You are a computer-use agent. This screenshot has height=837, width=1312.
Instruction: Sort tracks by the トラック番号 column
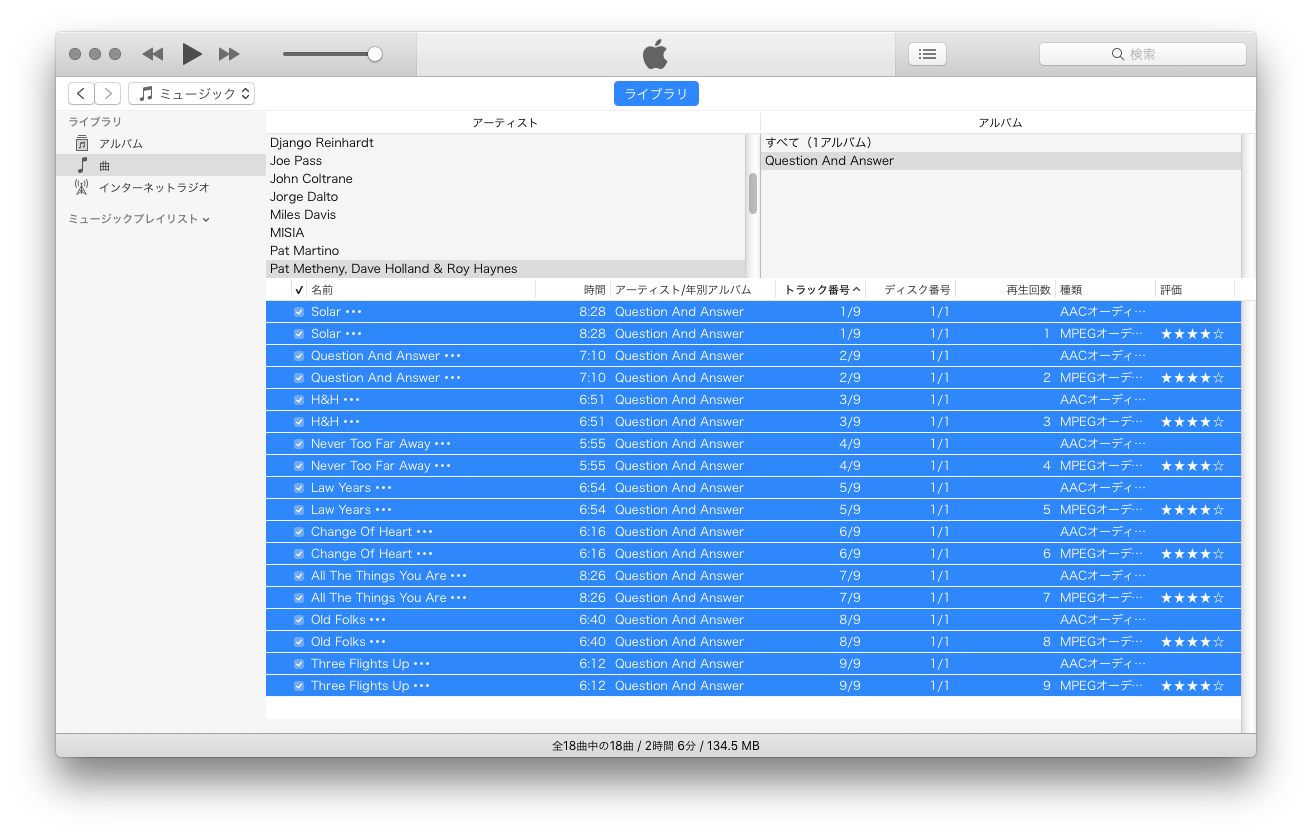coord(820,290)
